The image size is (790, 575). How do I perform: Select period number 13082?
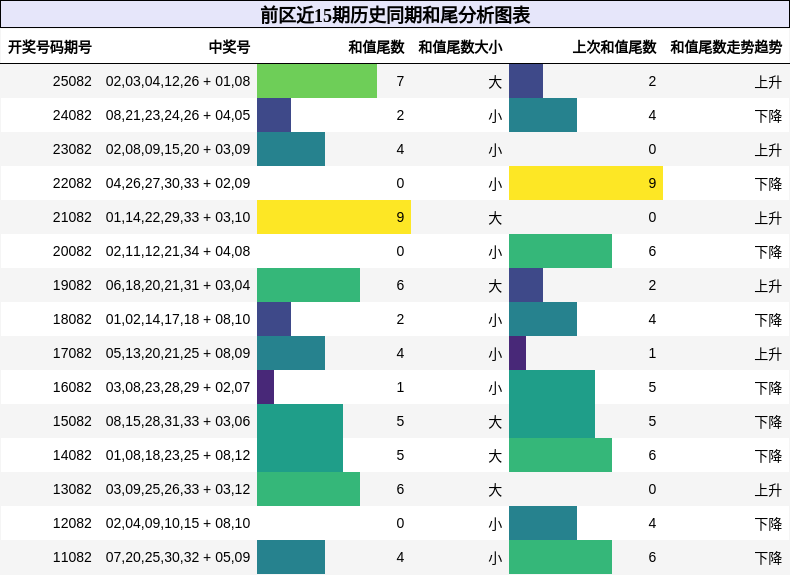click(x=72, y=489)
